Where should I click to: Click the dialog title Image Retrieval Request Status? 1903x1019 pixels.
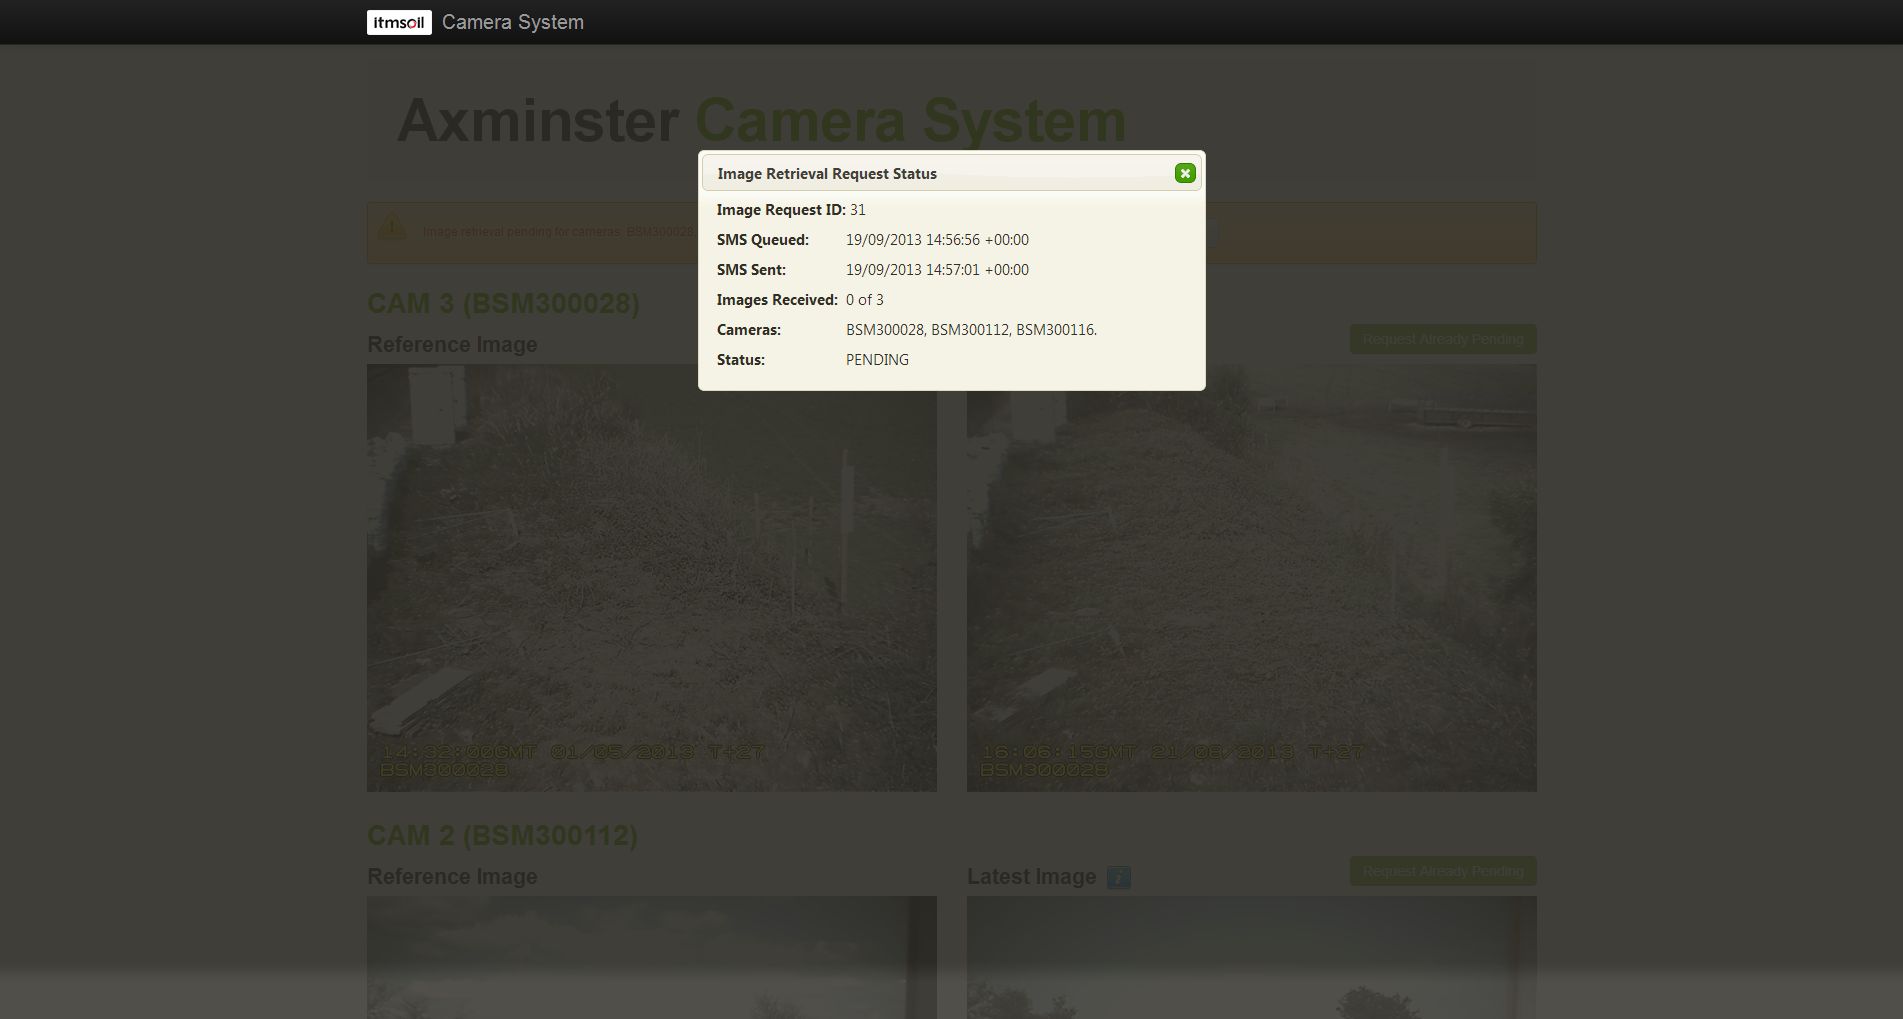[827, 174]
